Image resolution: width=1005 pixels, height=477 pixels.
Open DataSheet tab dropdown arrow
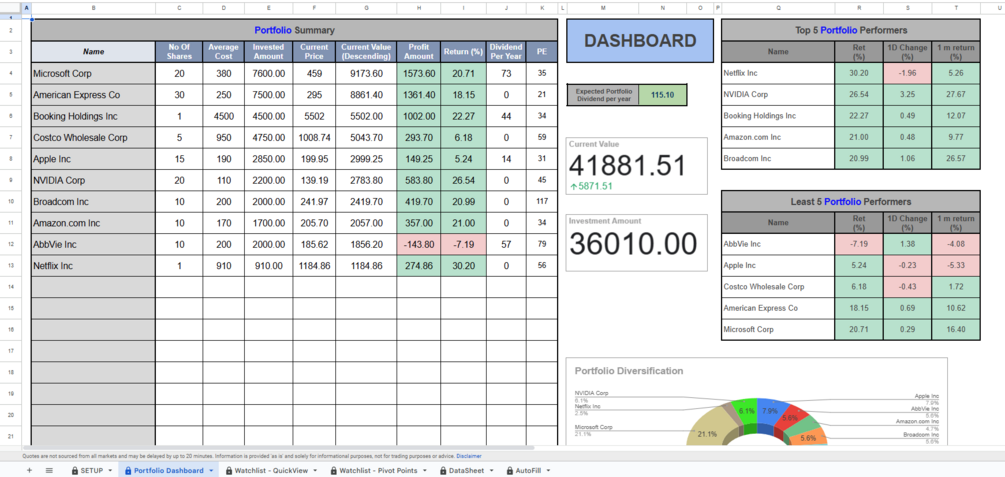coord(490,471)
